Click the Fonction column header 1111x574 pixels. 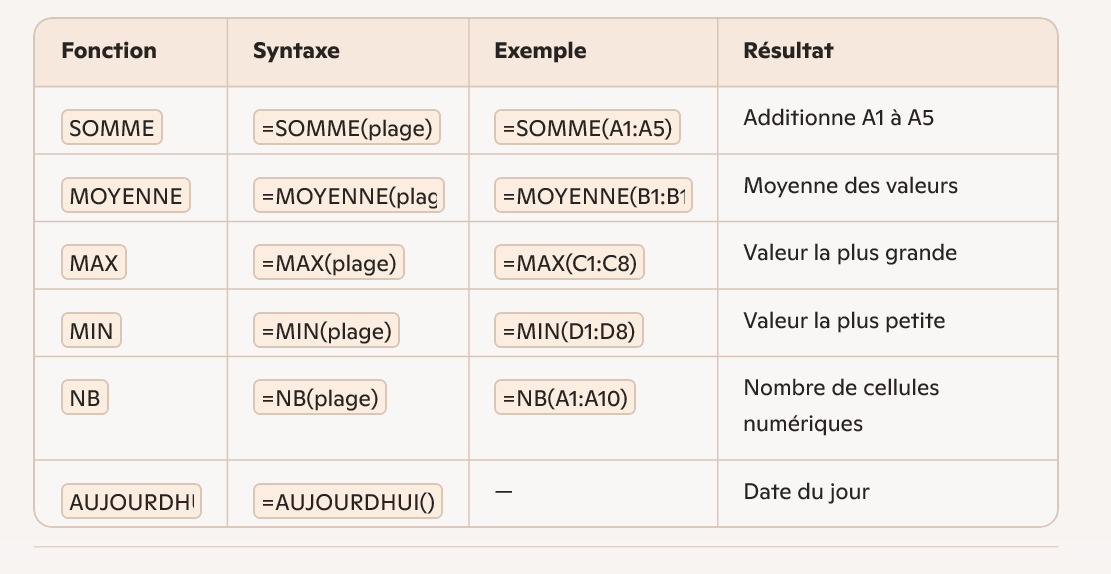click(x=109, y=51)
